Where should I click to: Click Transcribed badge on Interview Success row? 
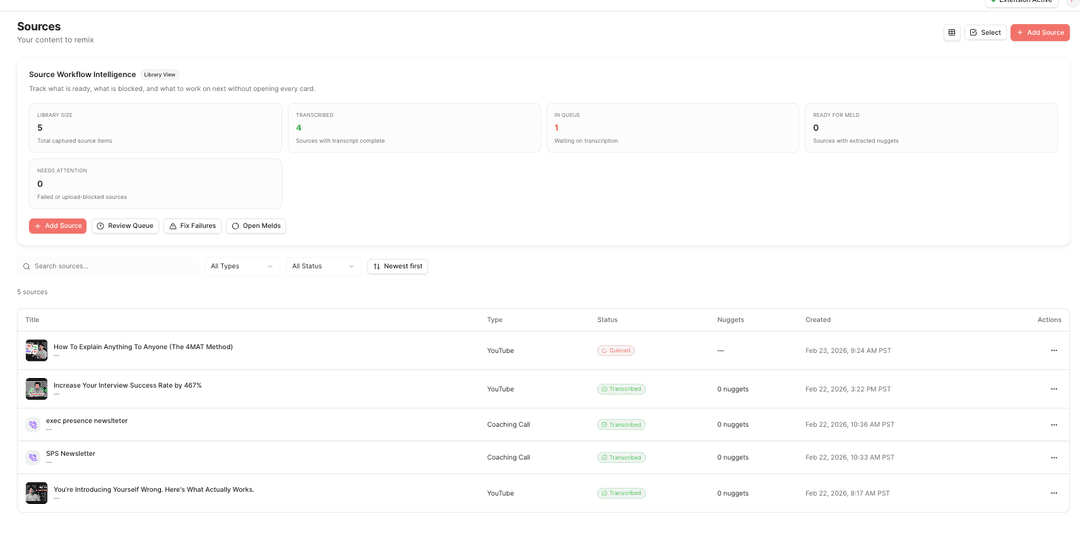[621, 389]
